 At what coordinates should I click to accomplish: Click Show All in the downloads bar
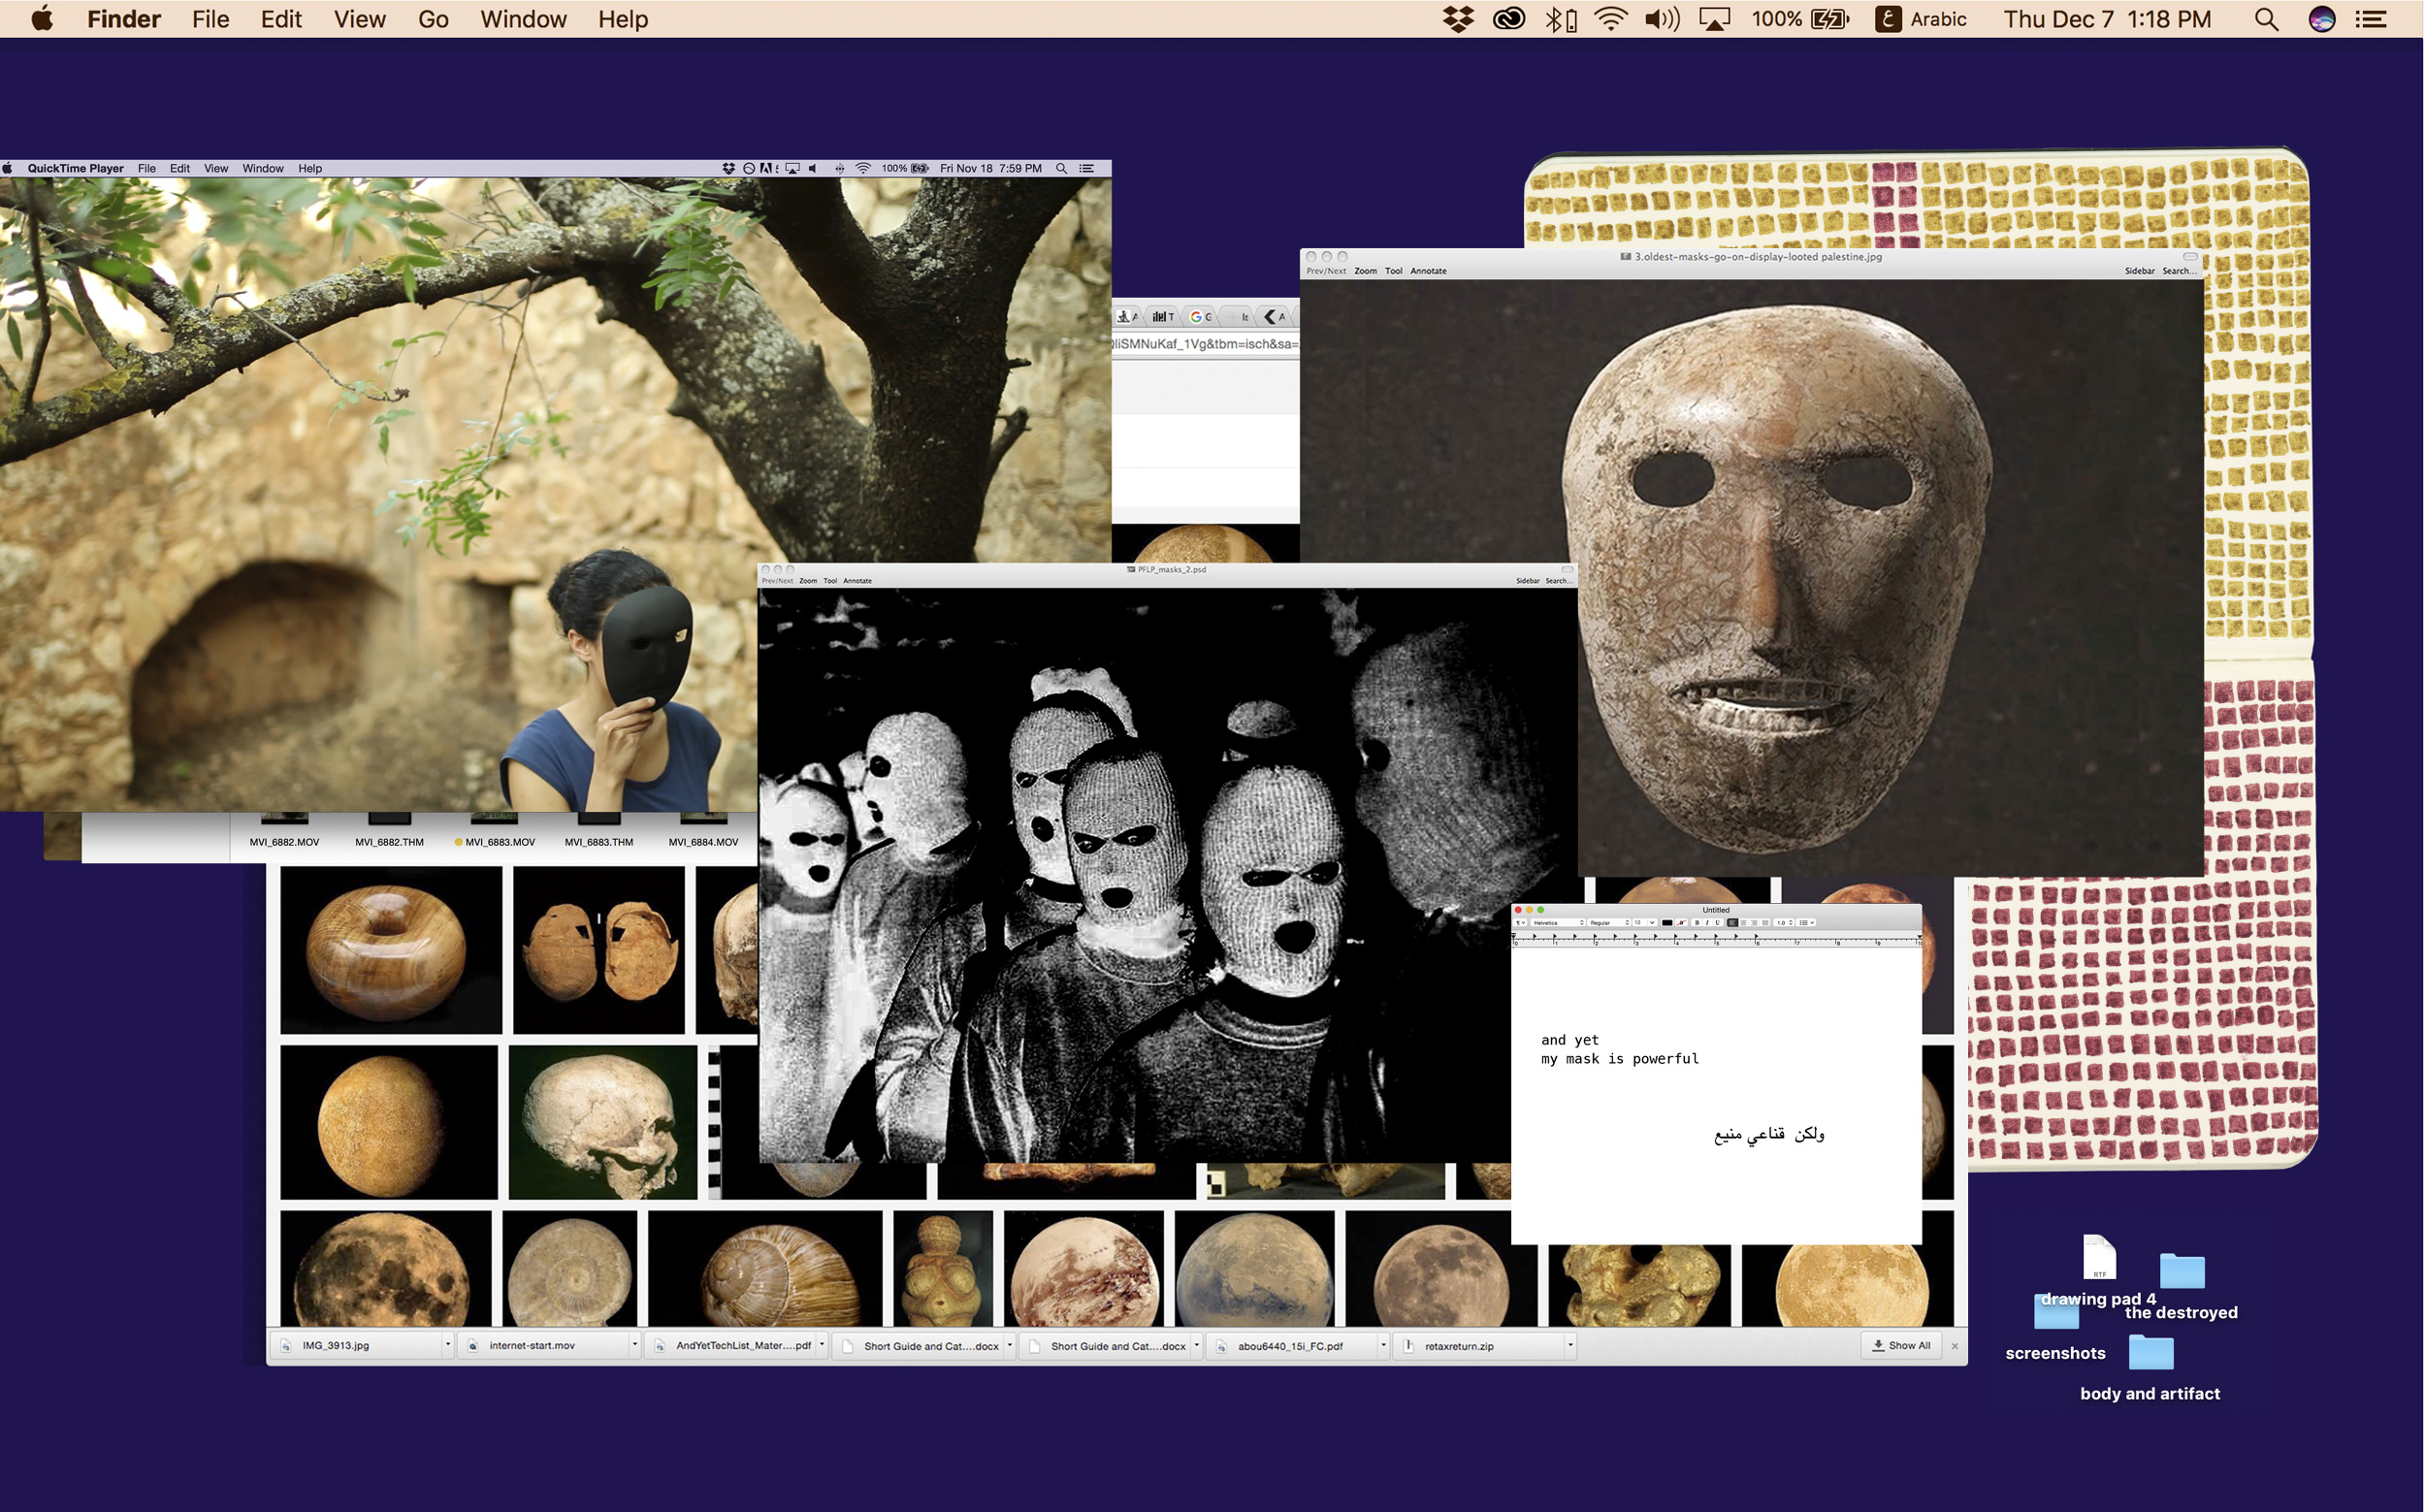(x=1901, y=1345)
